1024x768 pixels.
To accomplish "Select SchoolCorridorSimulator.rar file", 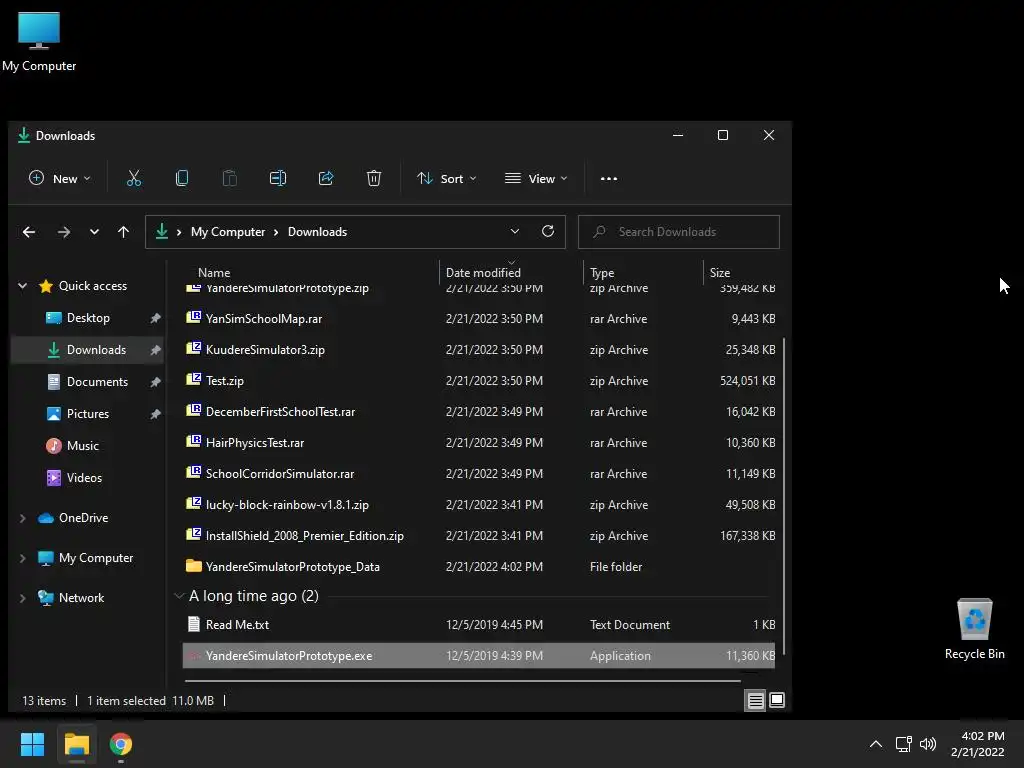I will (479, 474).
